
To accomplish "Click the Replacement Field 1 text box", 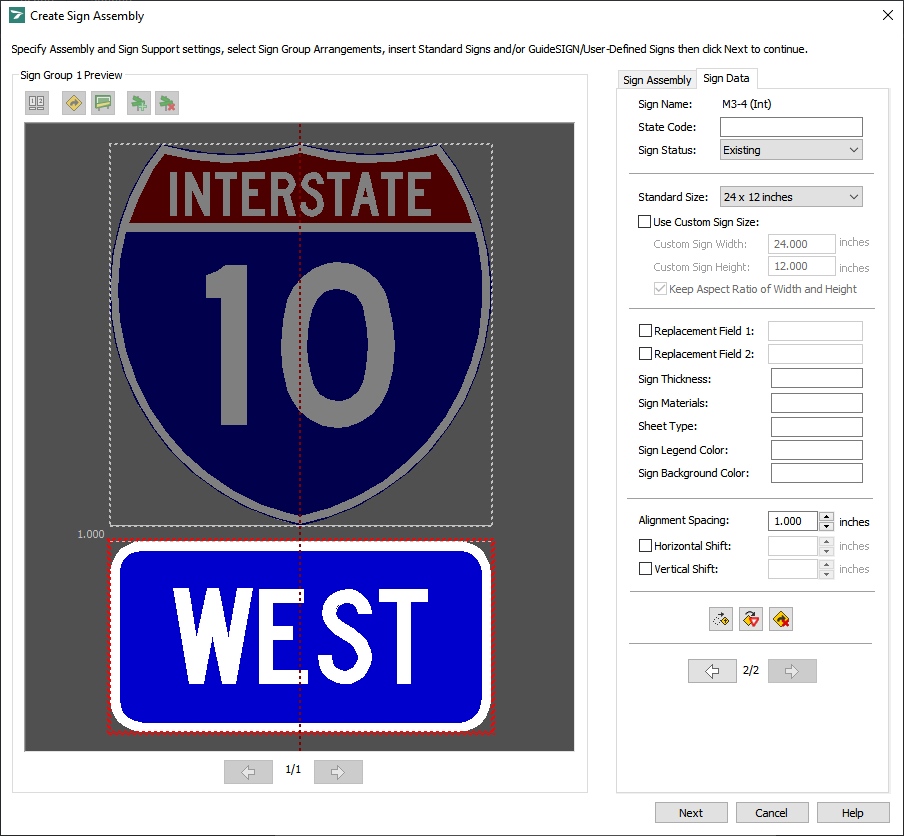I will (815, 331).
